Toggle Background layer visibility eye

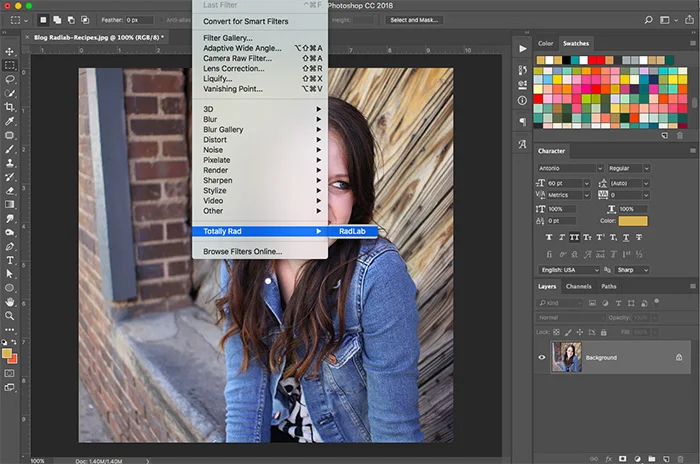(542, 357)
